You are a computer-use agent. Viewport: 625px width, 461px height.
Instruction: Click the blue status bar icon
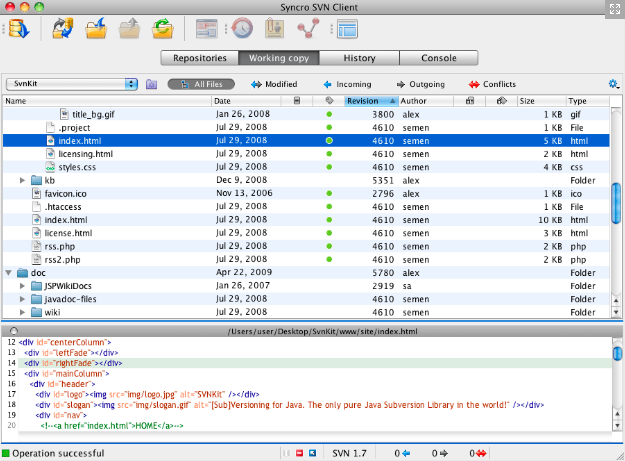coord(312,453)
